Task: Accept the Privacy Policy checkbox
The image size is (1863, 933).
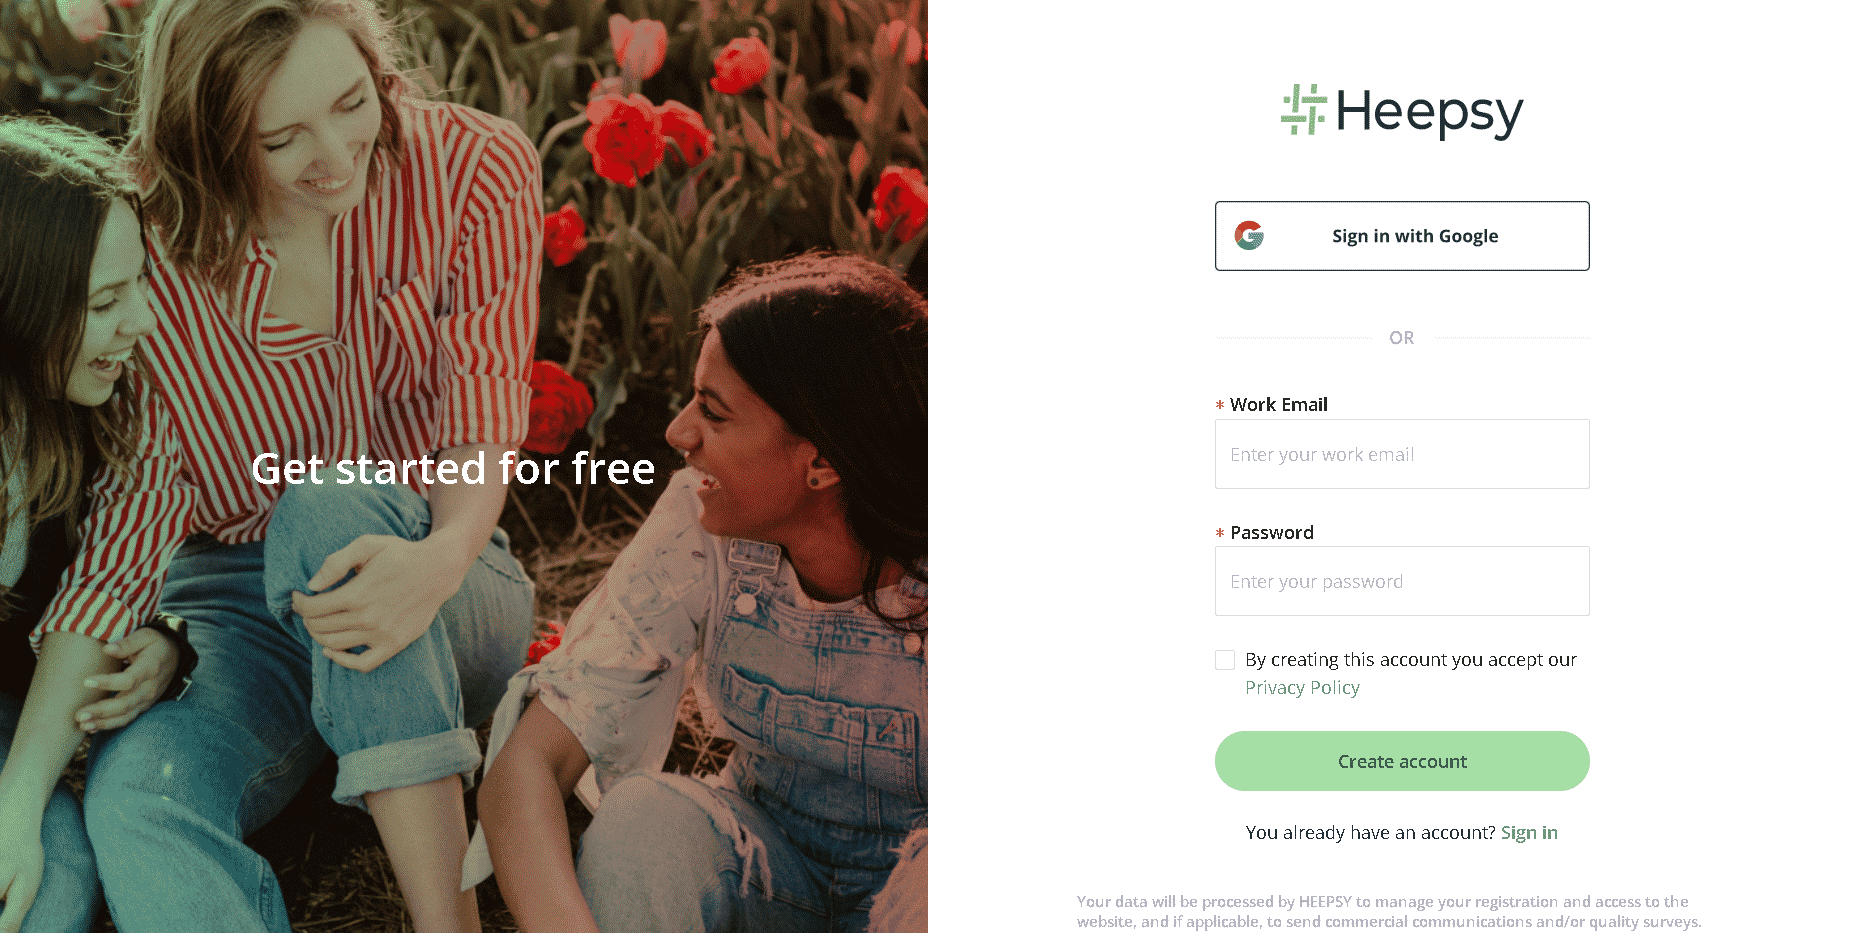Action: click(1225, 660)
